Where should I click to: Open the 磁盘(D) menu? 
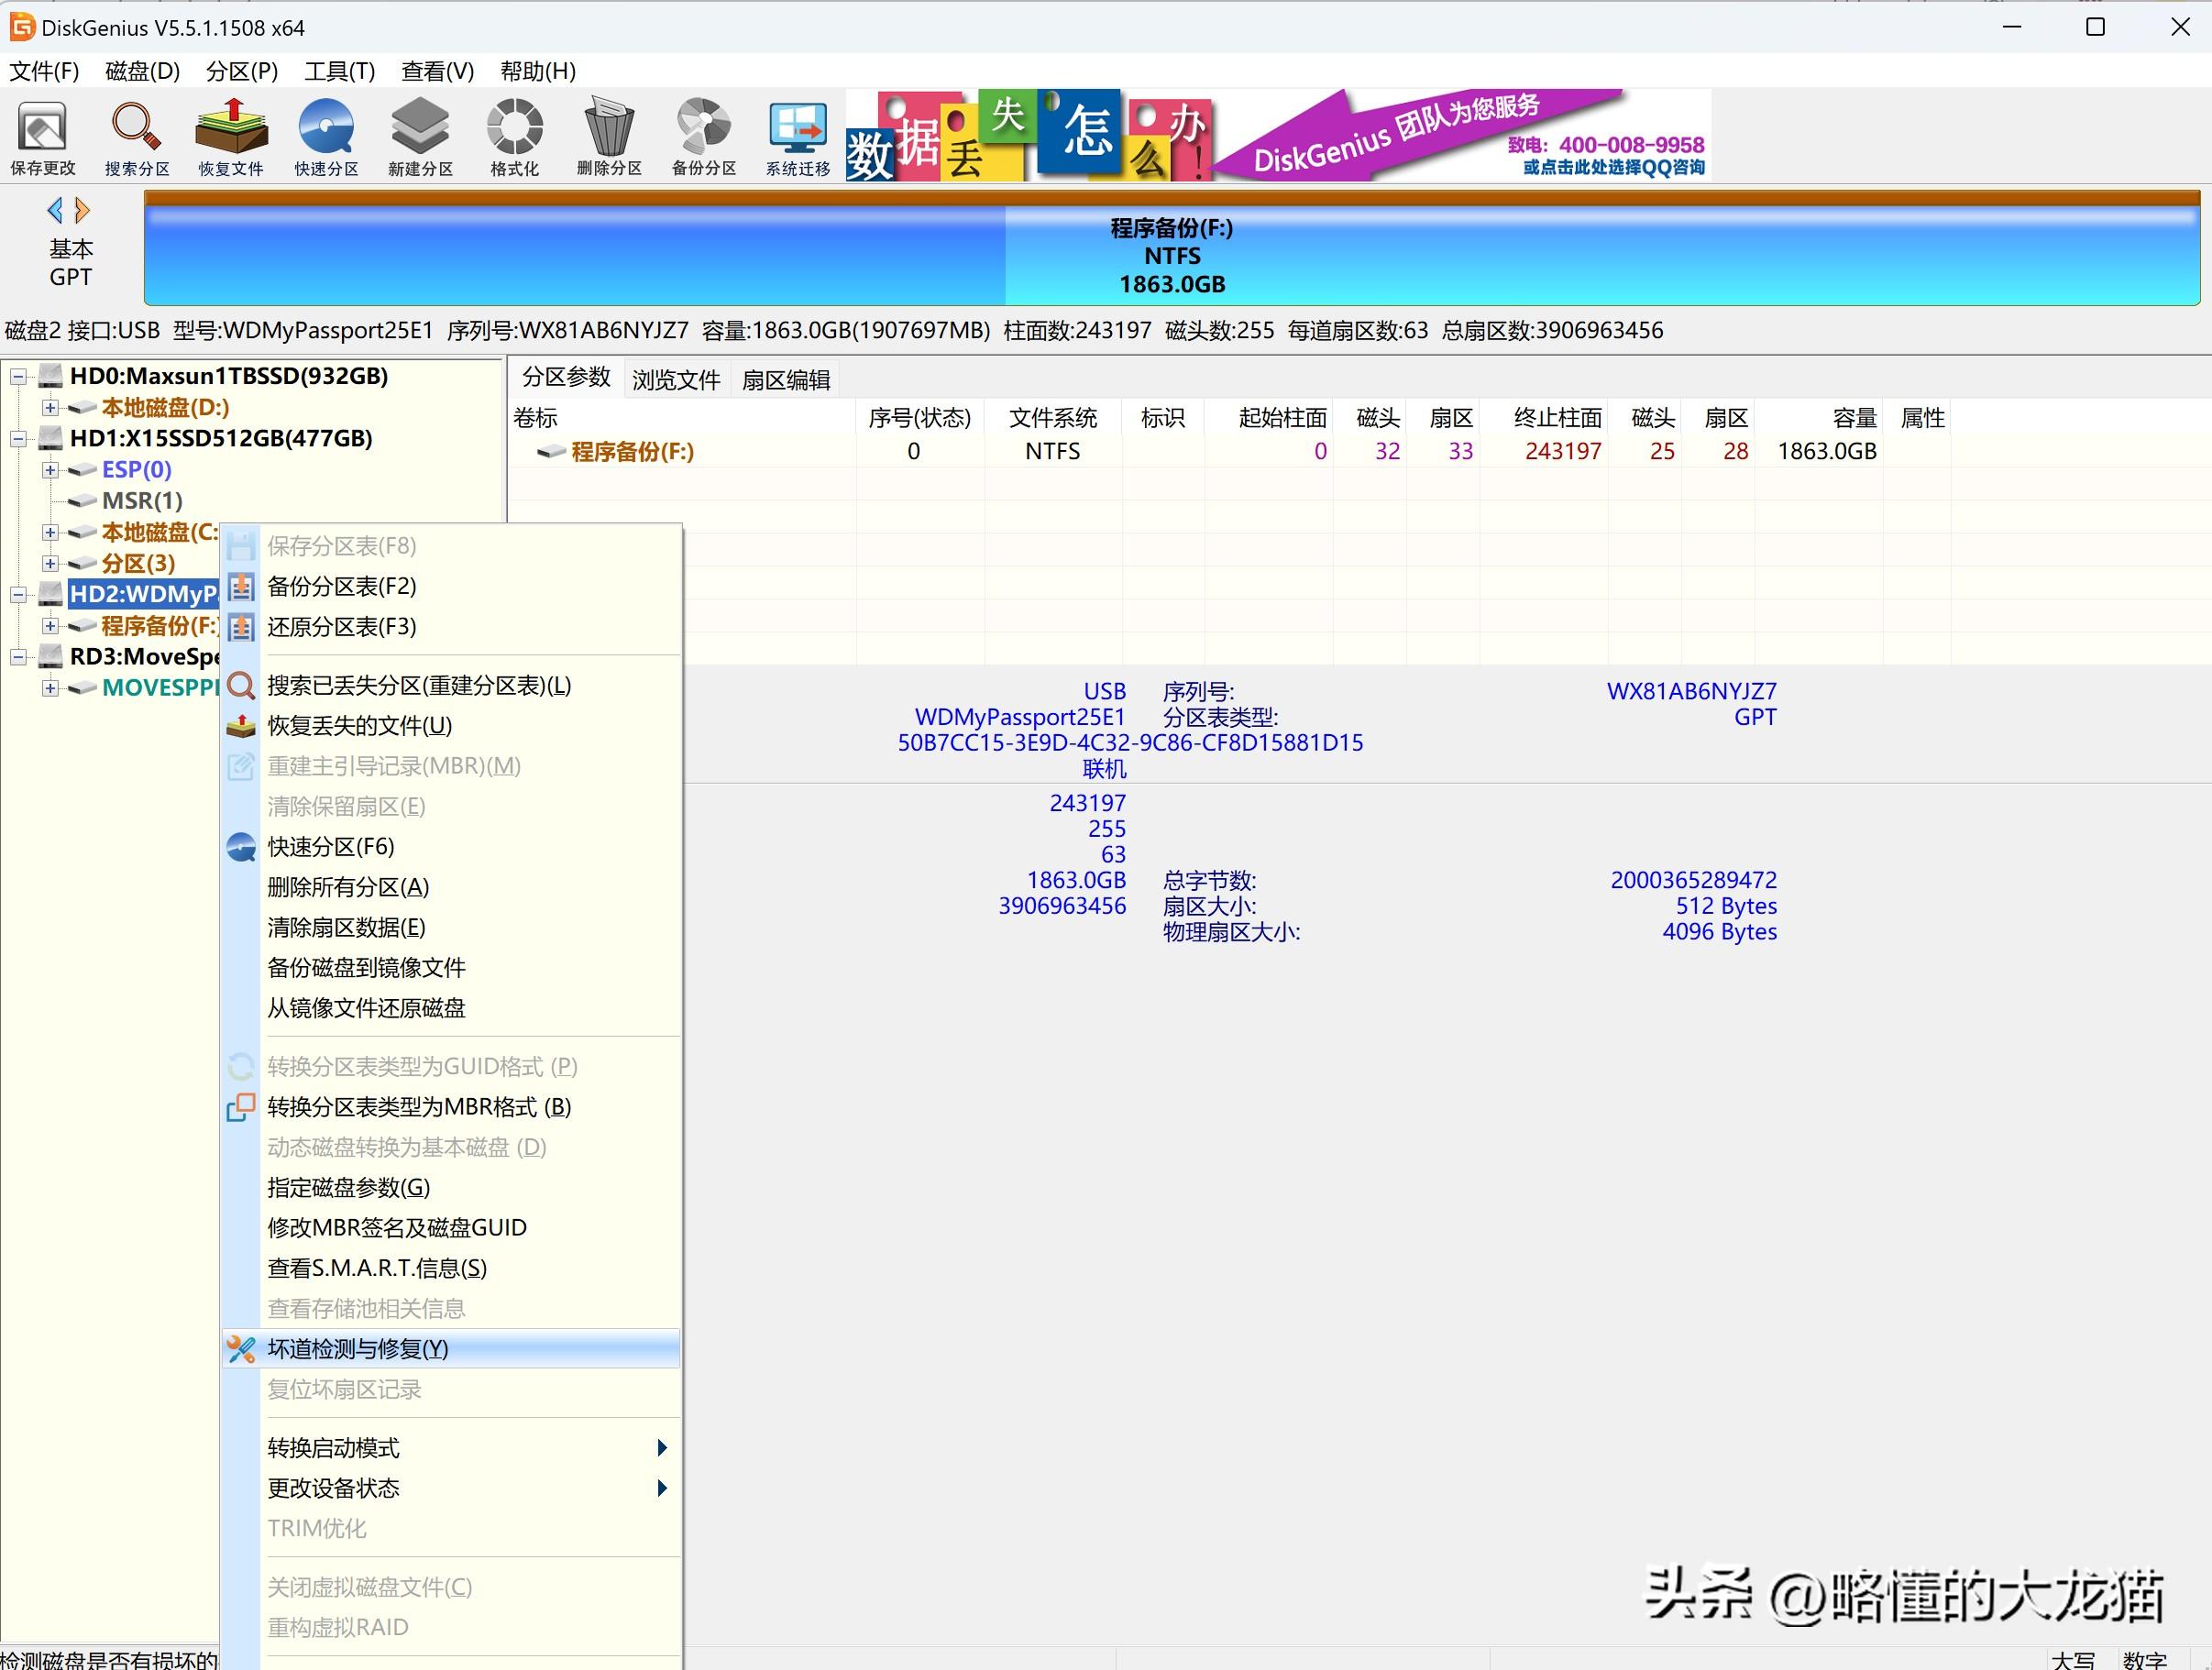pos(142,71)
